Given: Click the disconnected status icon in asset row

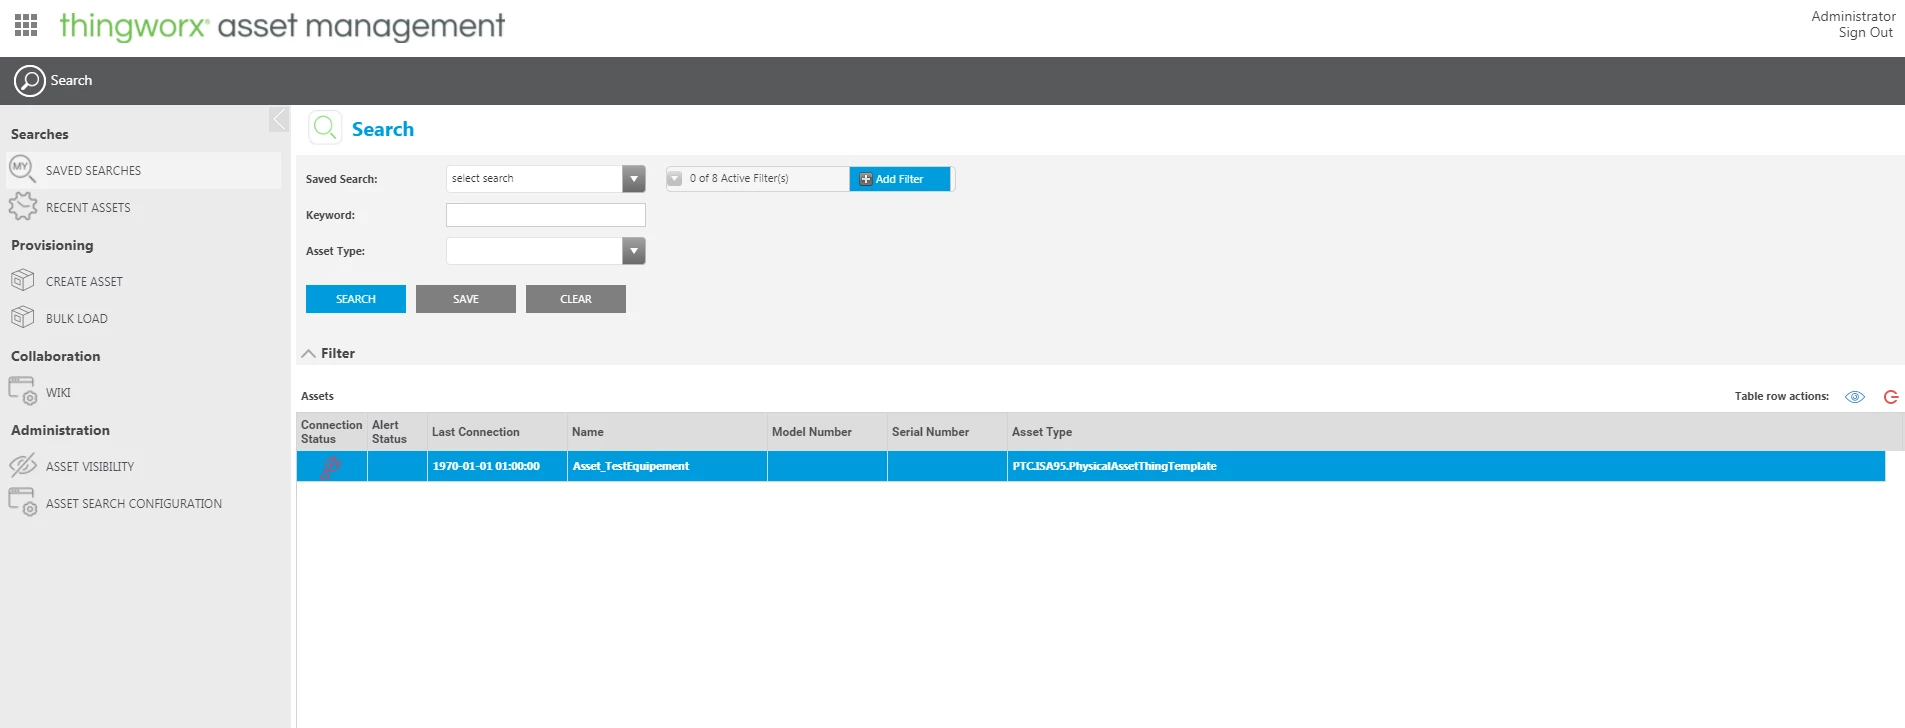Looking at the screenshot, I should [331, 466].
